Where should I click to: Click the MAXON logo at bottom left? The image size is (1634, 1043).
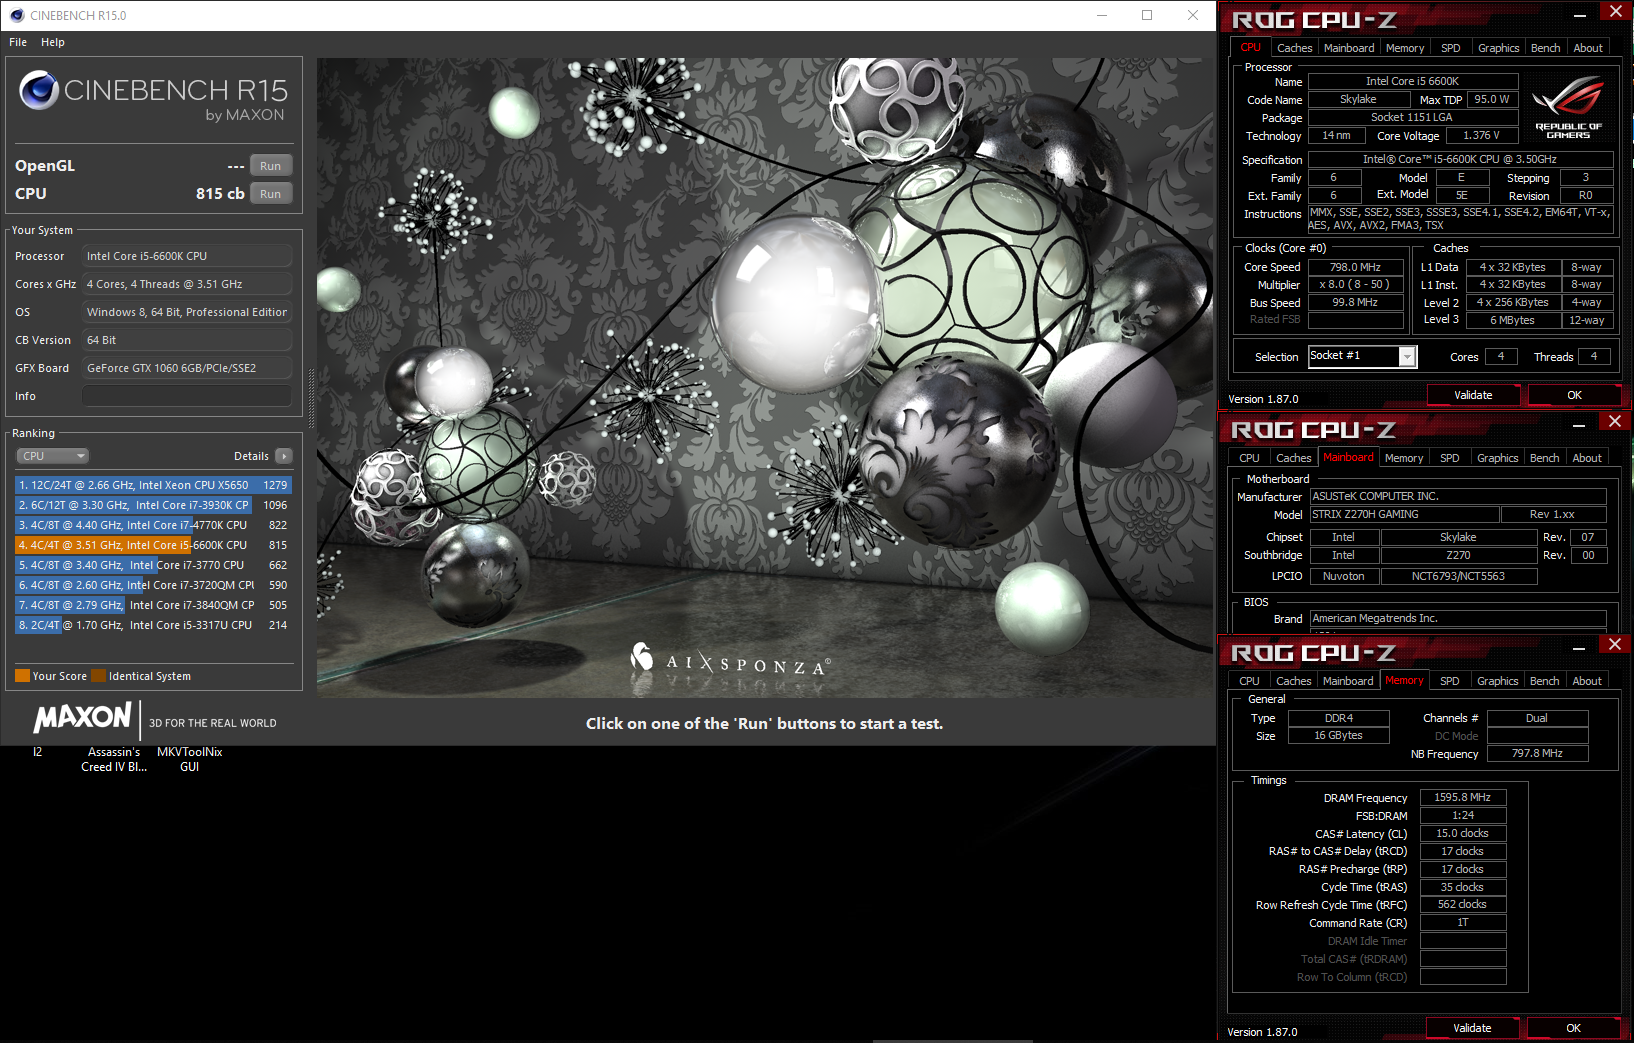coord(82,718)
